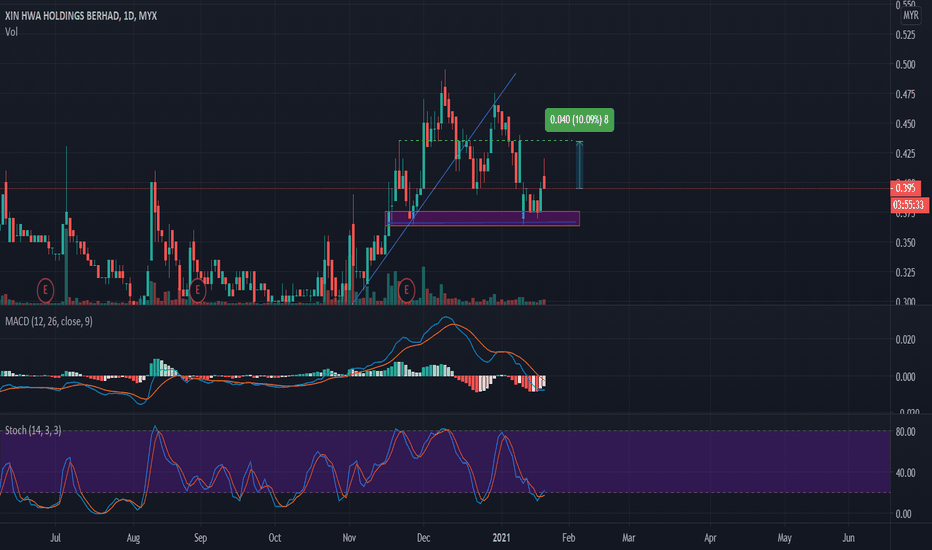The image size is (932, 550).
Task: Click the MYR currency button
Action: click(911, 15)
